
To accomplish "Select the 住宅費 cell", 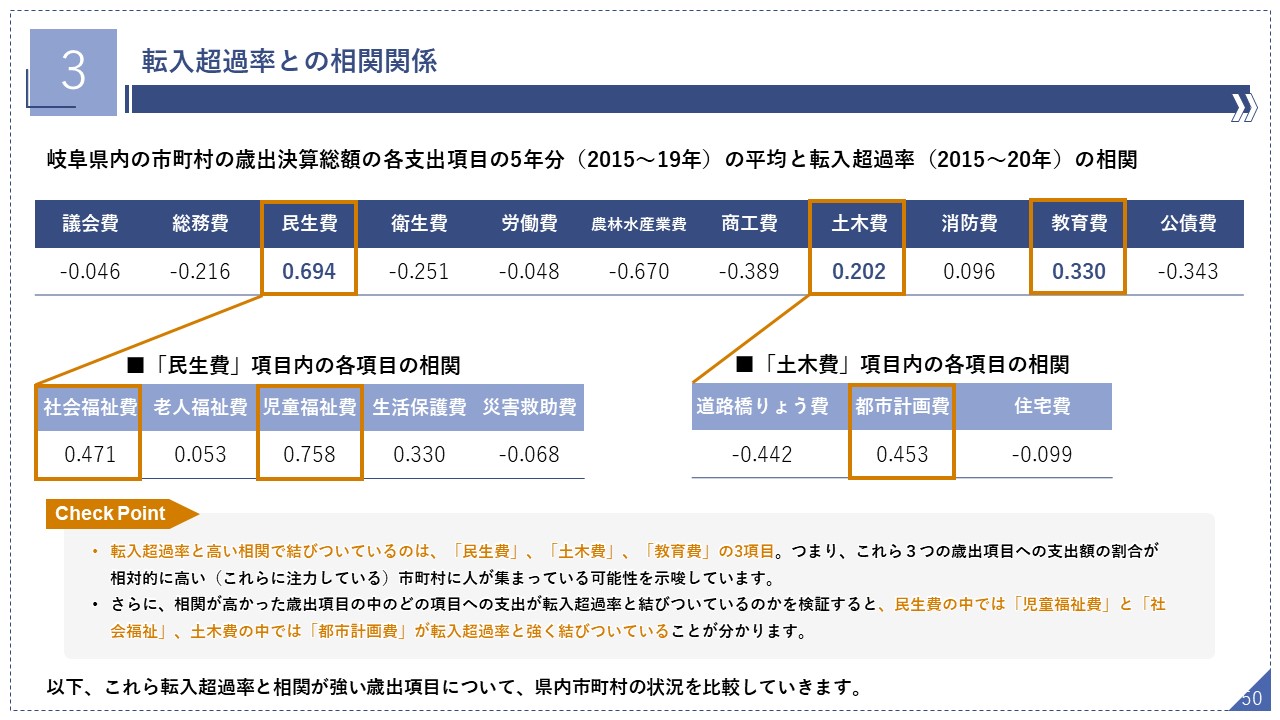I will [1042, 407].
